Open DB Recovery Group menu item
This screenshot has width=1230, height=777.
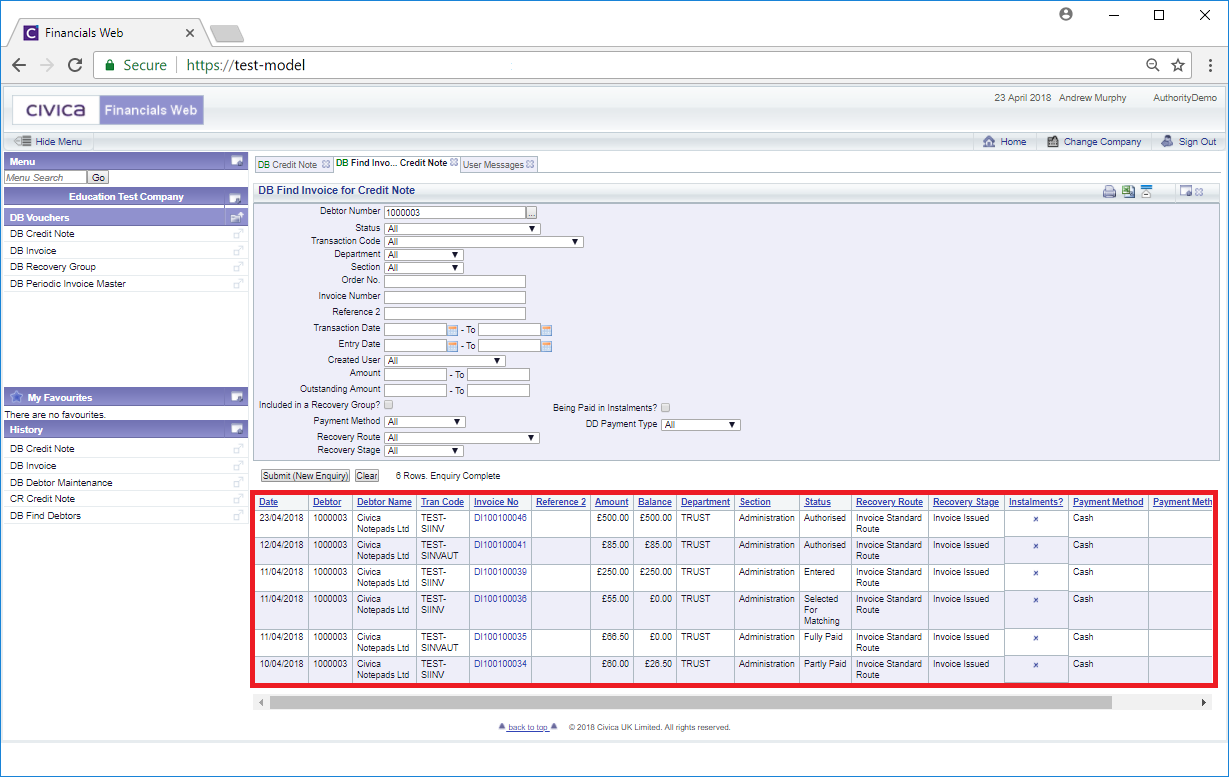(x=53, y=267)
